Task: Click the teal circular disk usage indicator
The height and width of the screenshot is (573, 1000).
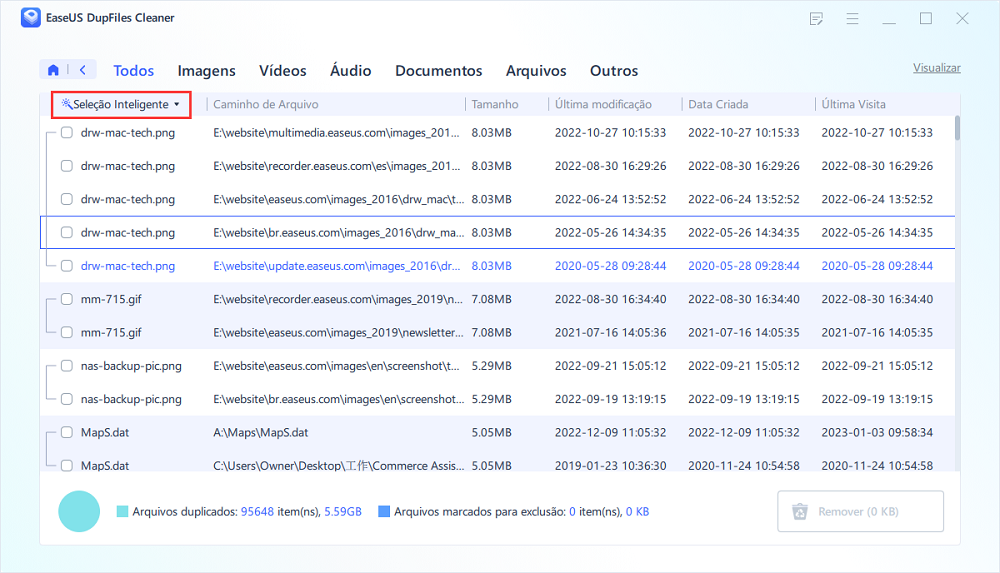Action: click(x=79, y=511)
